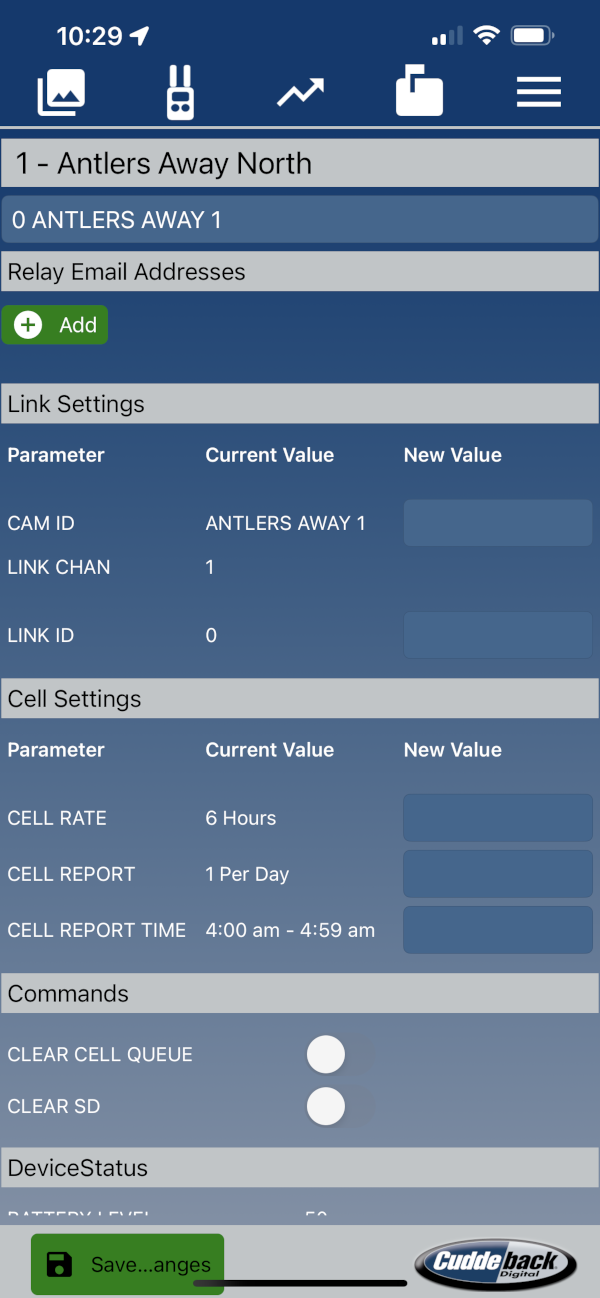600x1298 pixels.
Task: Open CELL RATE new value dropdown
Action: tap(498, 818)
